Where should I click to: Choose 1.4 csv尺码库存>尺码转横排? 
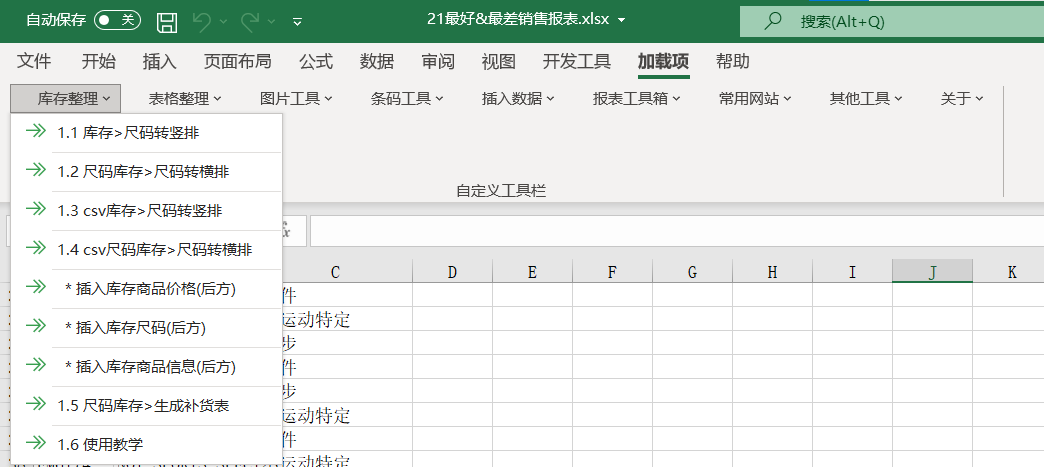click(146, 250)
